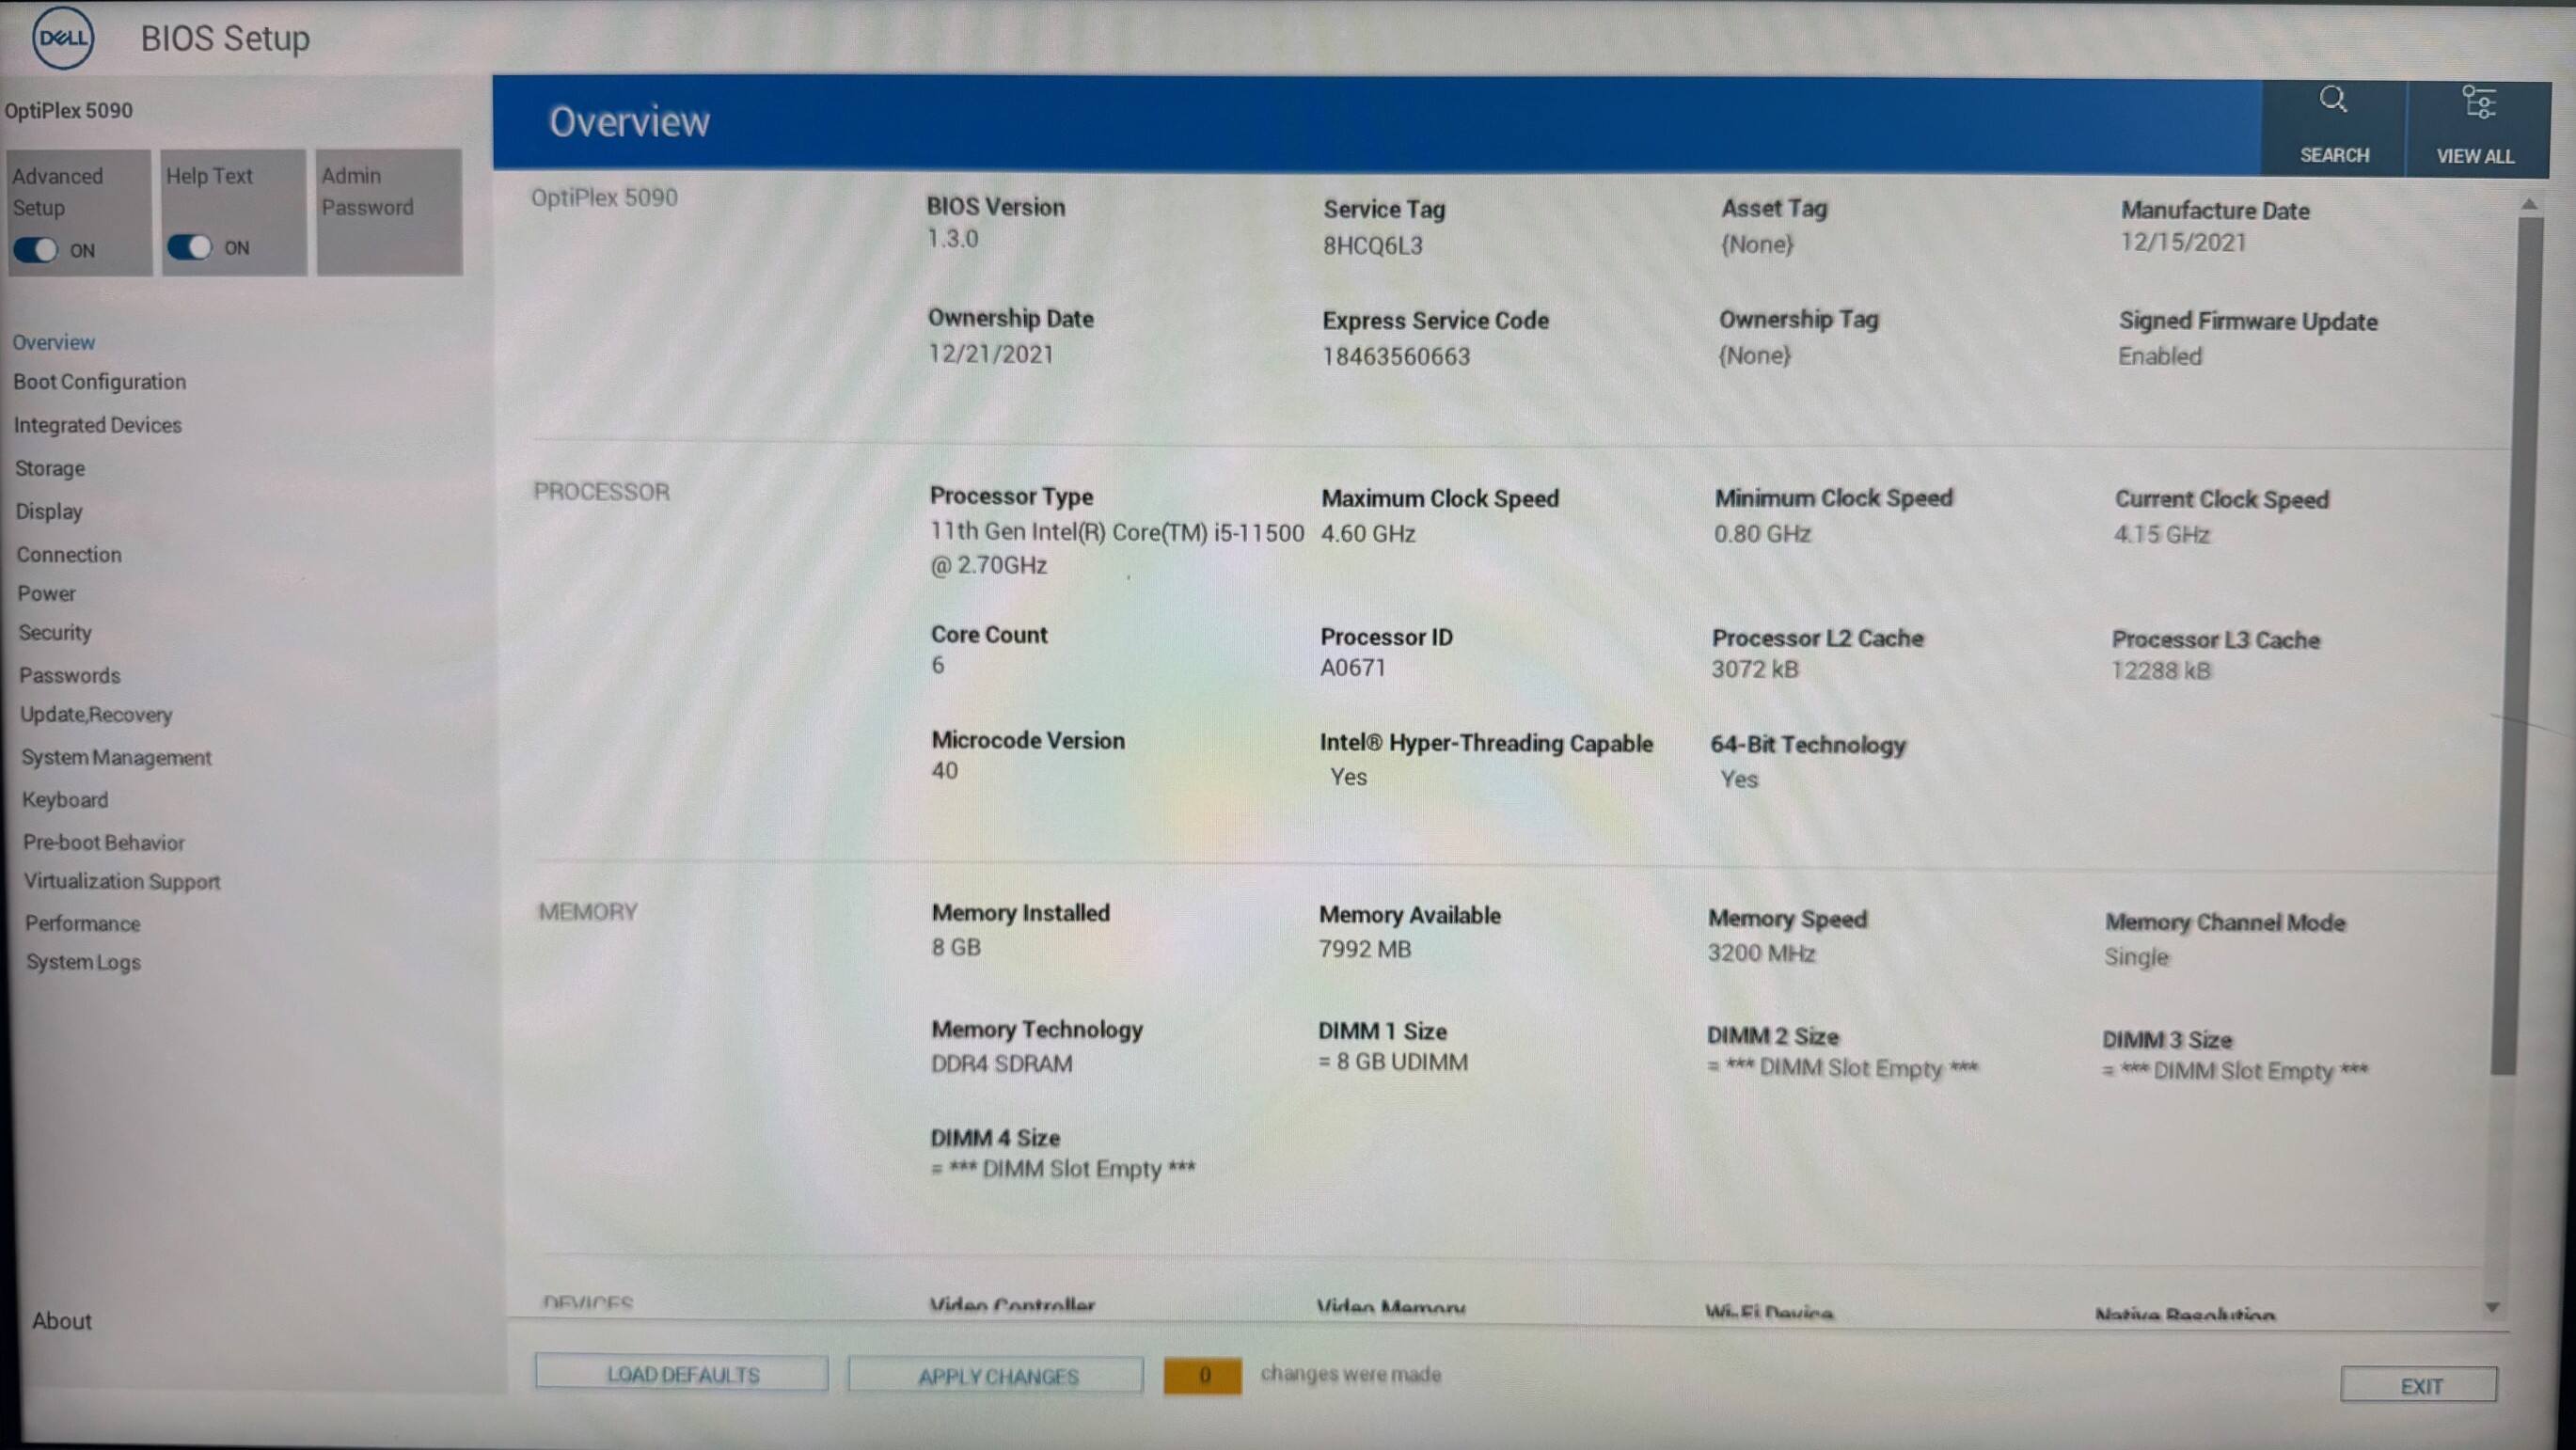
Task: Click the Ownership Tag (None) value
Action: pos(1754,356)
